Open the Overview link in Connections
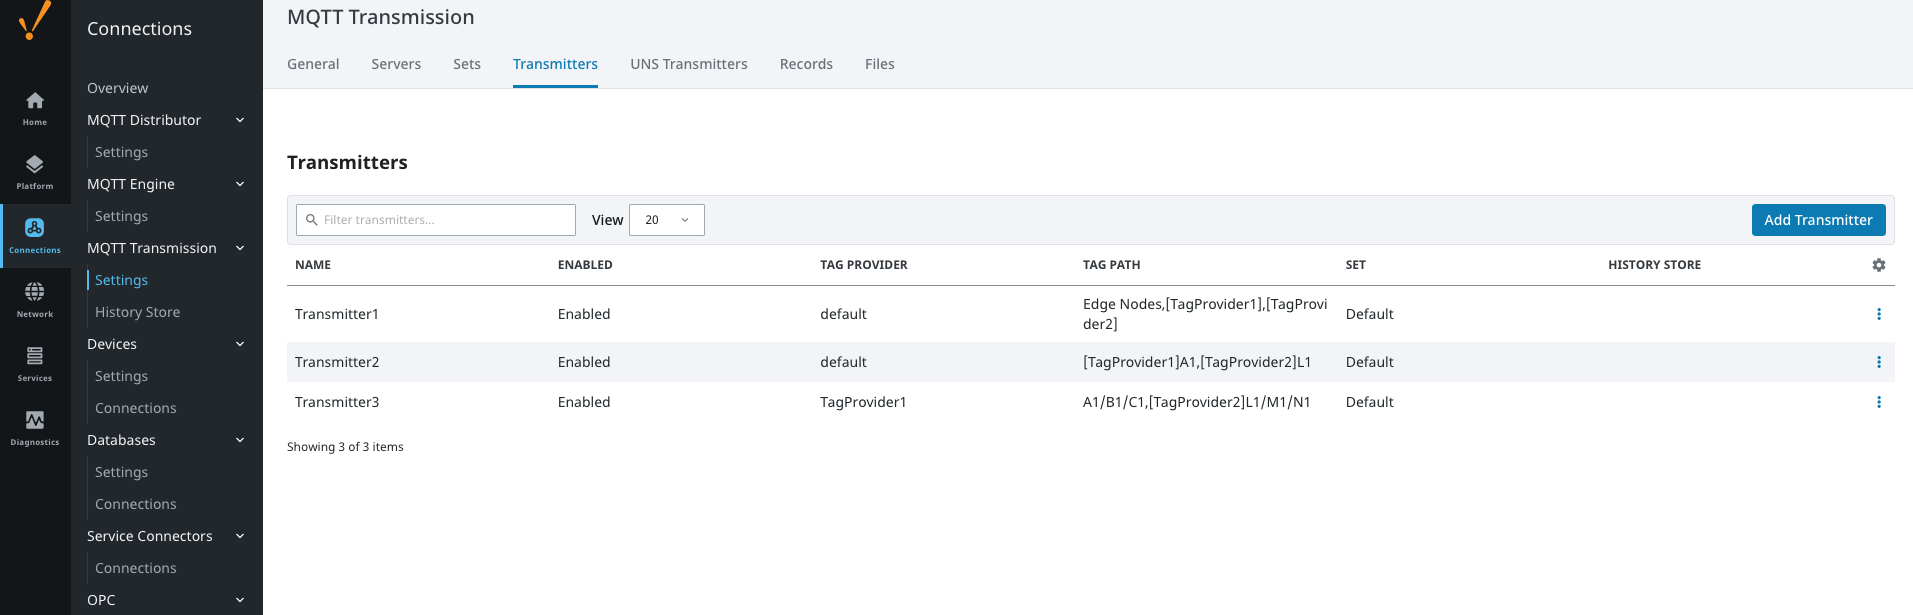Viewport: 1913px width, 615px height. [x=117, y=88]
